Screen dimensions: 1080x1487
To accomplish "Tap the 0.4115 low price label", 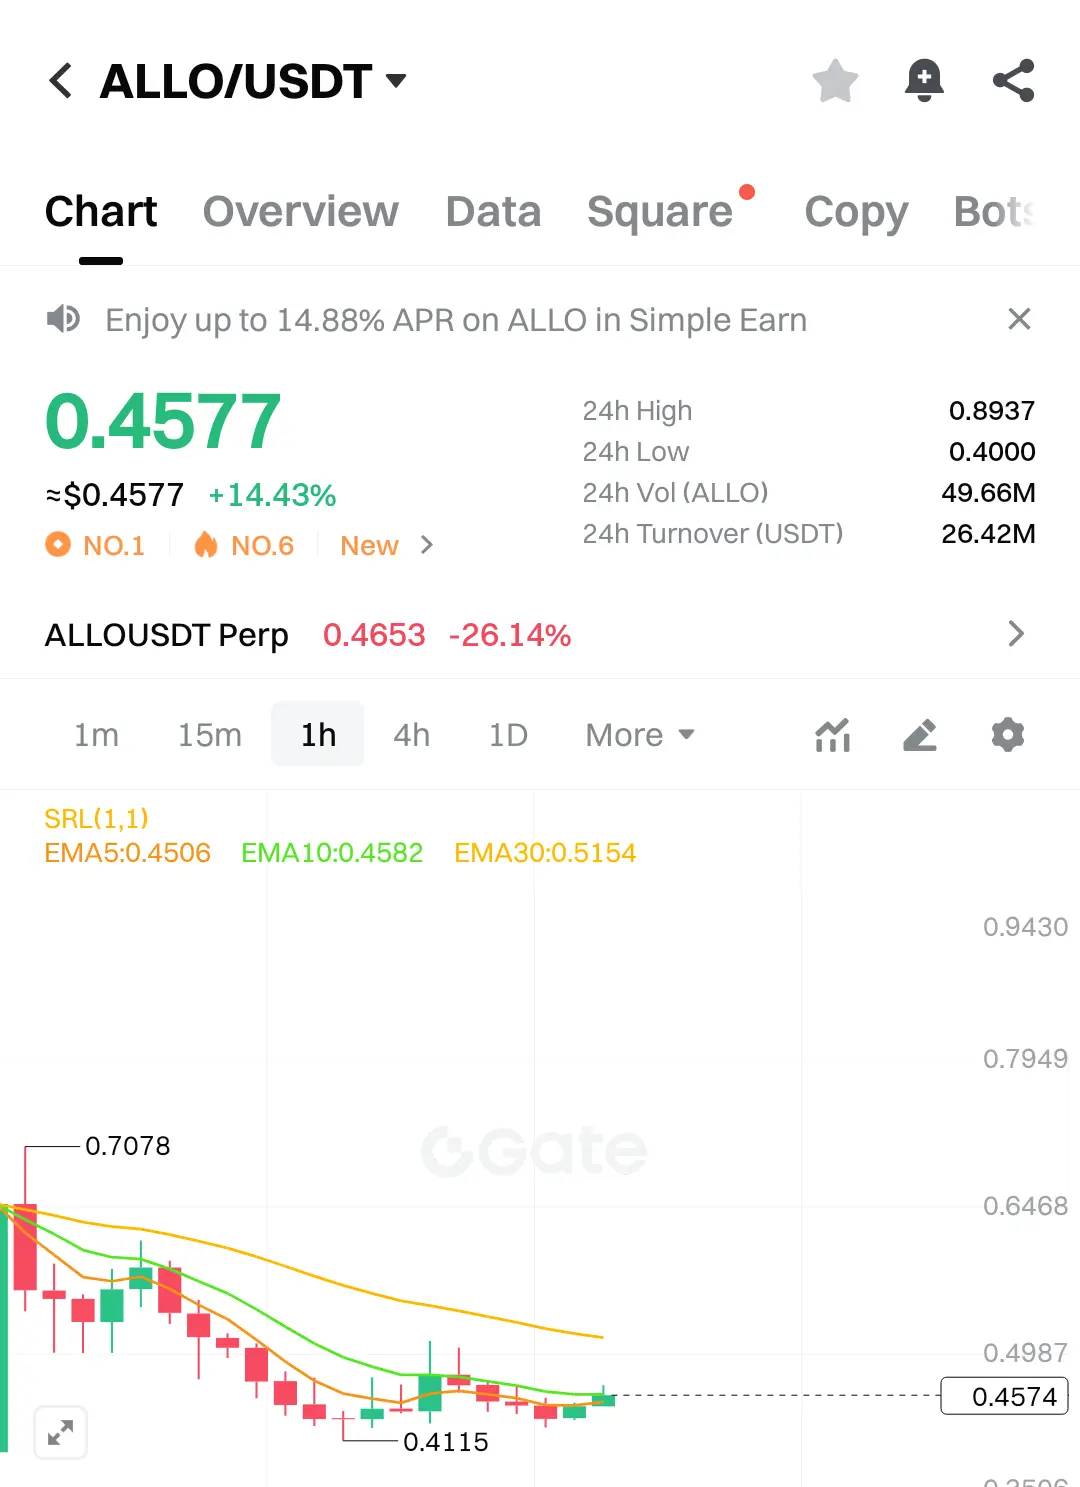I will (x=446, y=1442).
